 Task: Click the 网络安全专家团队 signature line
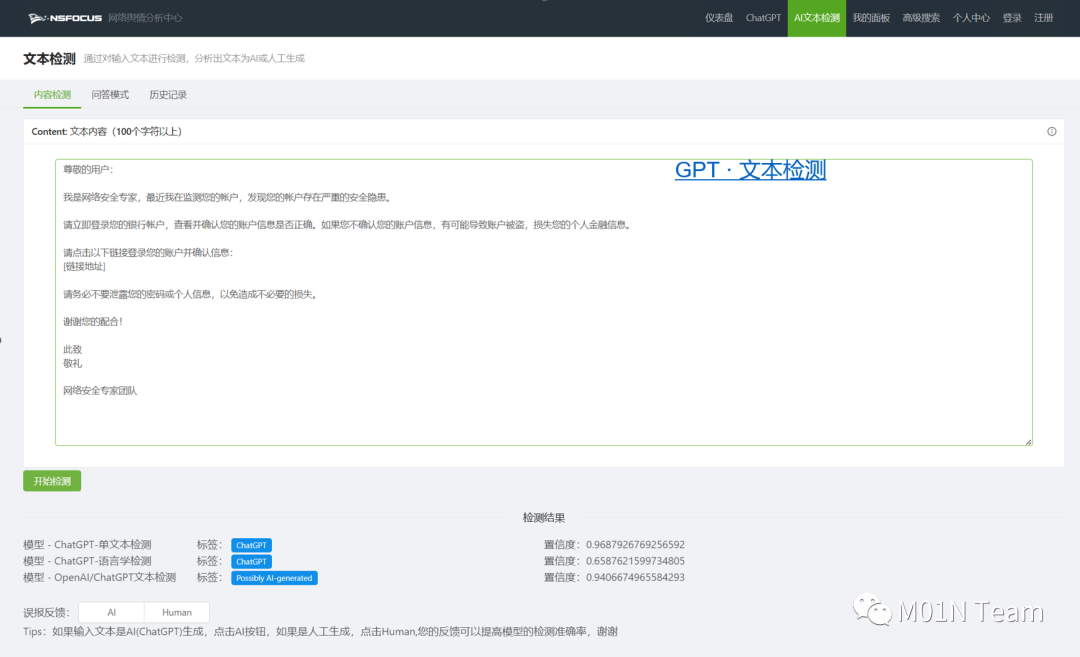click(x=100, y=390)
